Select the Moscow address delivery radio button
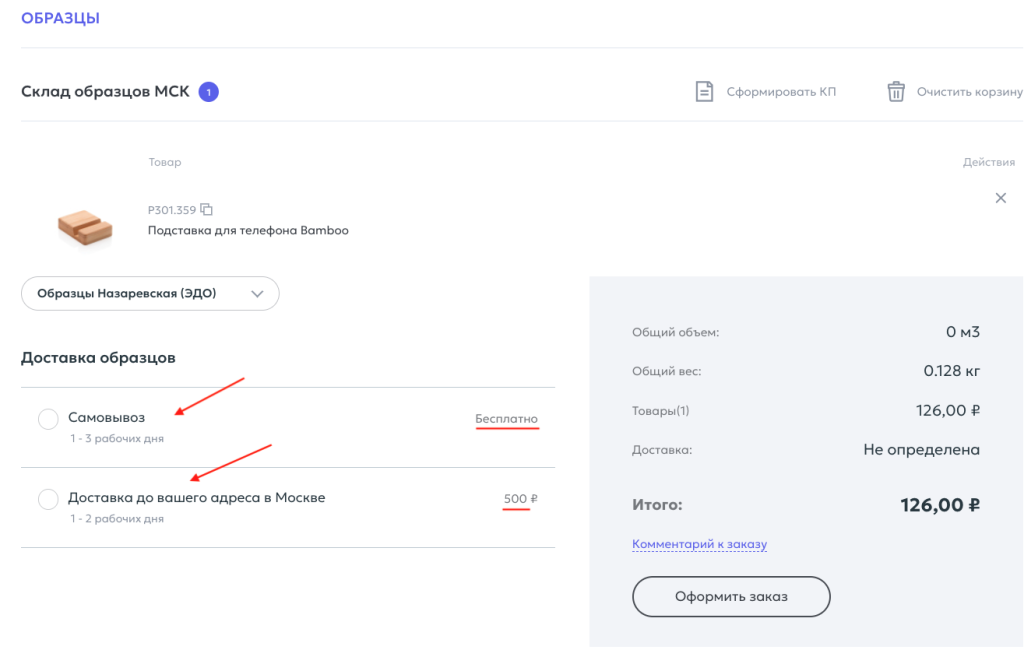Screen dimensions: 1024x650 48,499
